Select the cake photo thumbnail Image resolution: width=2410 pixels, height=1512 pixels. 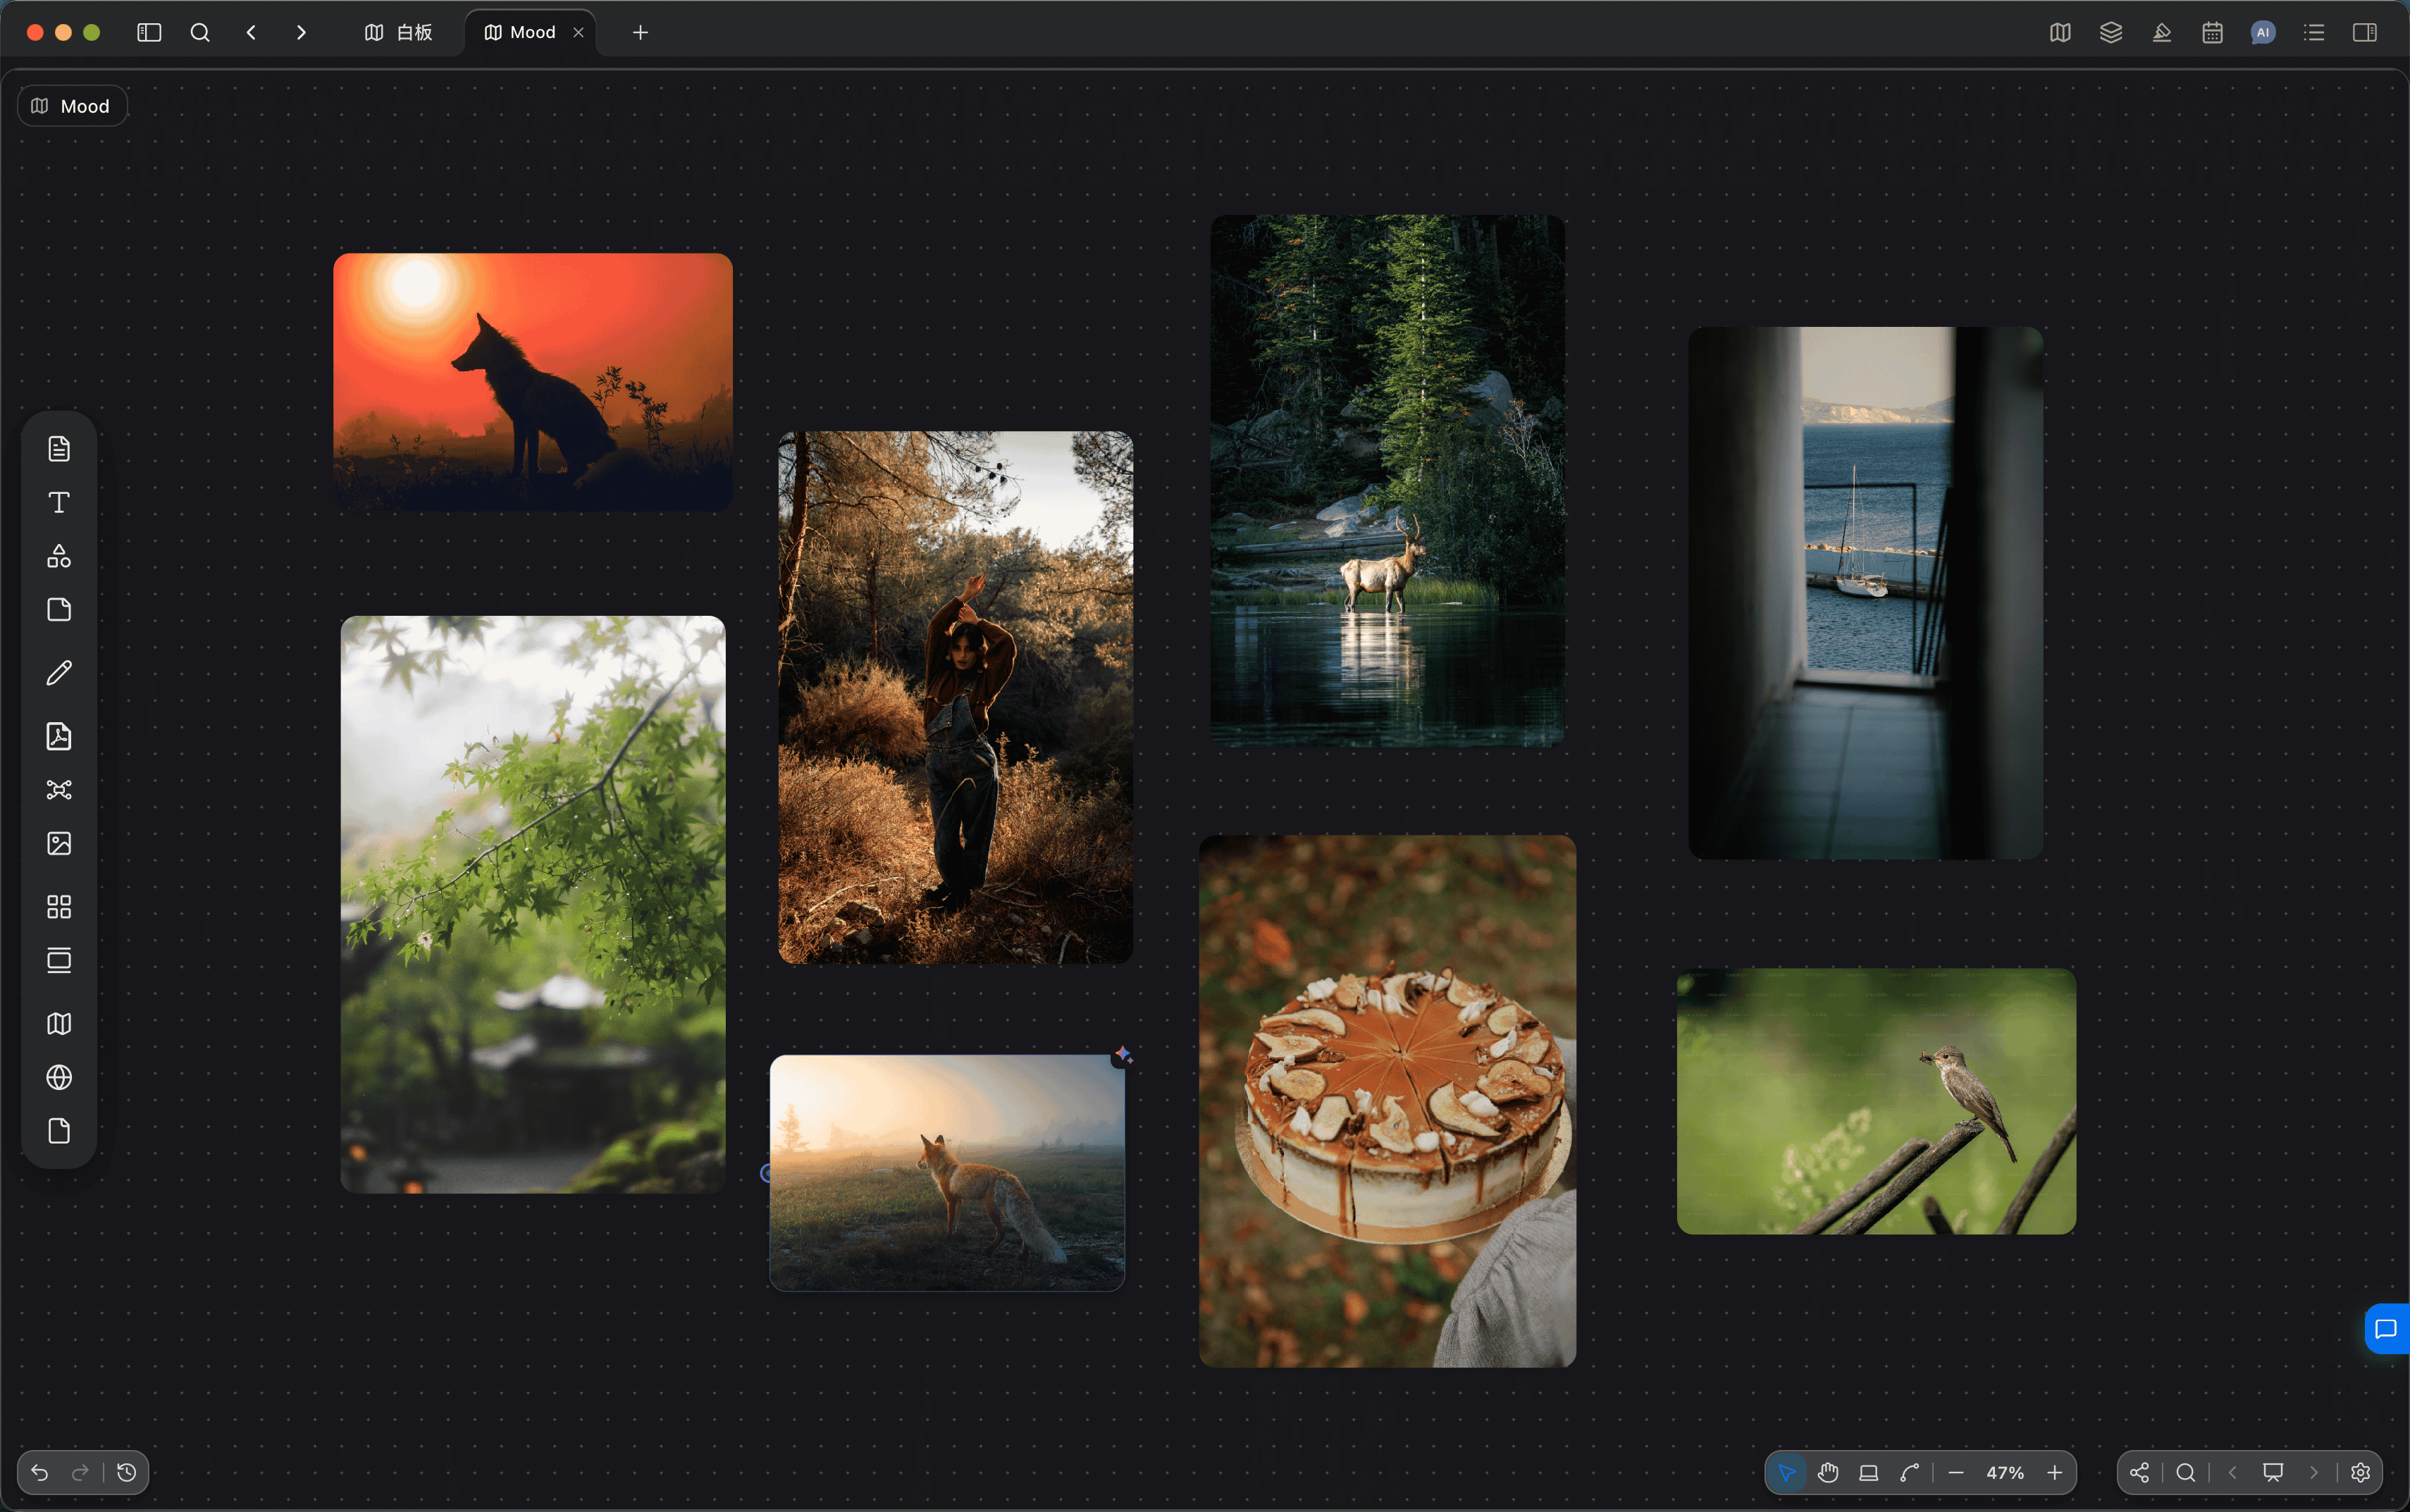tap(1387, 1101)
